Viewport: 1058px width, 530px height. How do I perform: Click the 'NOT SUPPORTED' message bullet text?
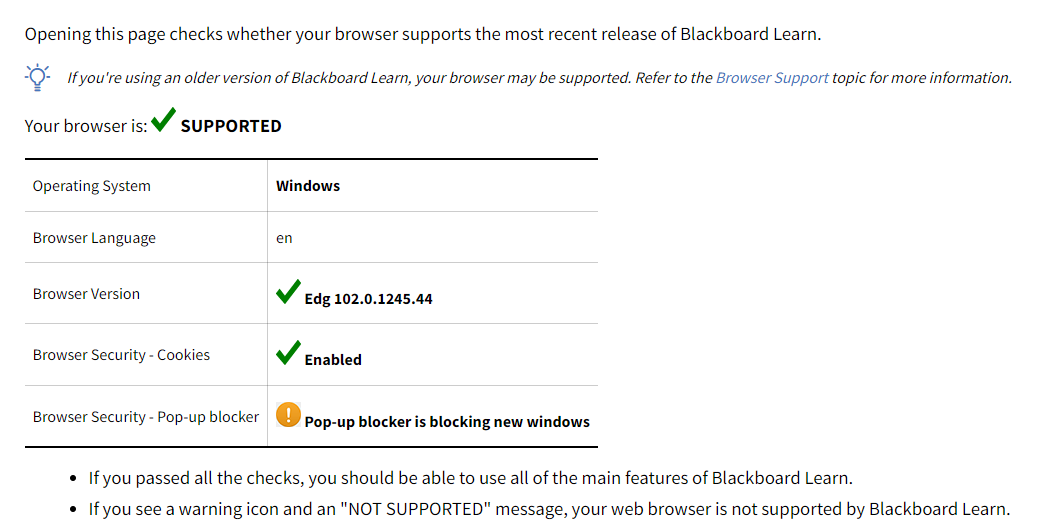[549, 509]
